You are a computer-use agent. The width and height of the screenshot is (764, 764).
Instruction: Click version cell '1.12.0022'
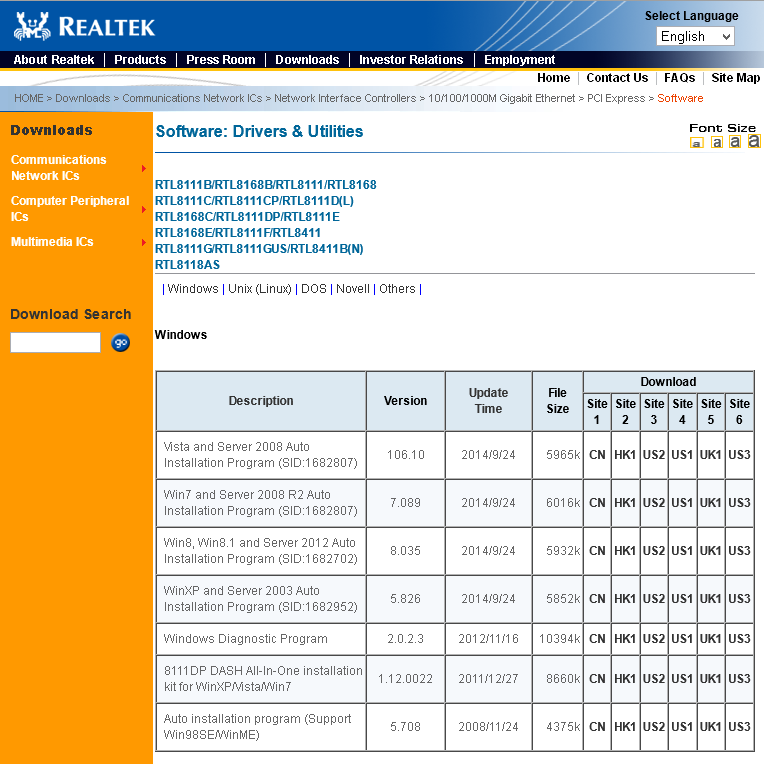(x=405, y=679)
